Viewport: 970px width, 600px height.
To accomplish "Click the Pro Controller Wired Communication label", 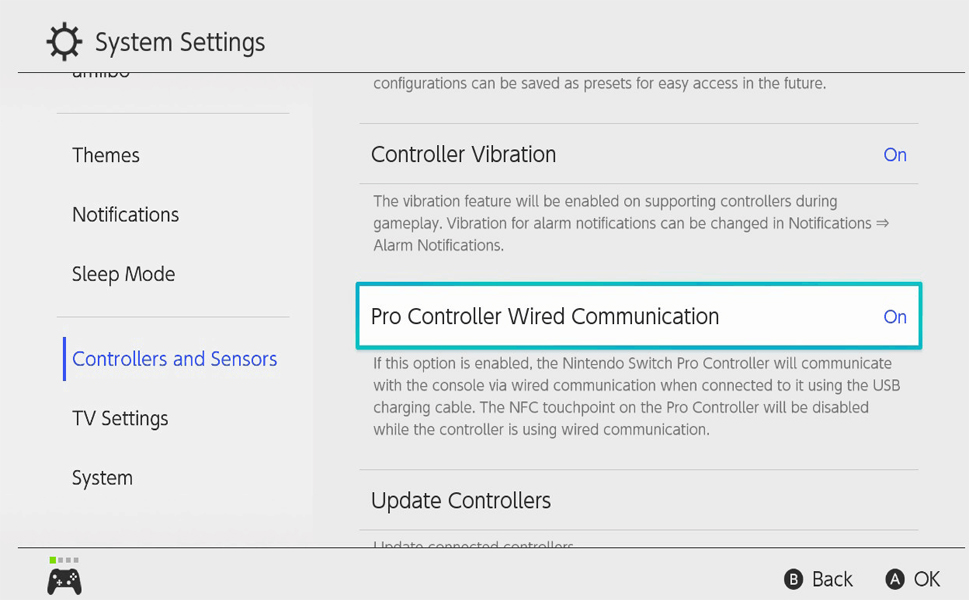I will tap(545, 317).
